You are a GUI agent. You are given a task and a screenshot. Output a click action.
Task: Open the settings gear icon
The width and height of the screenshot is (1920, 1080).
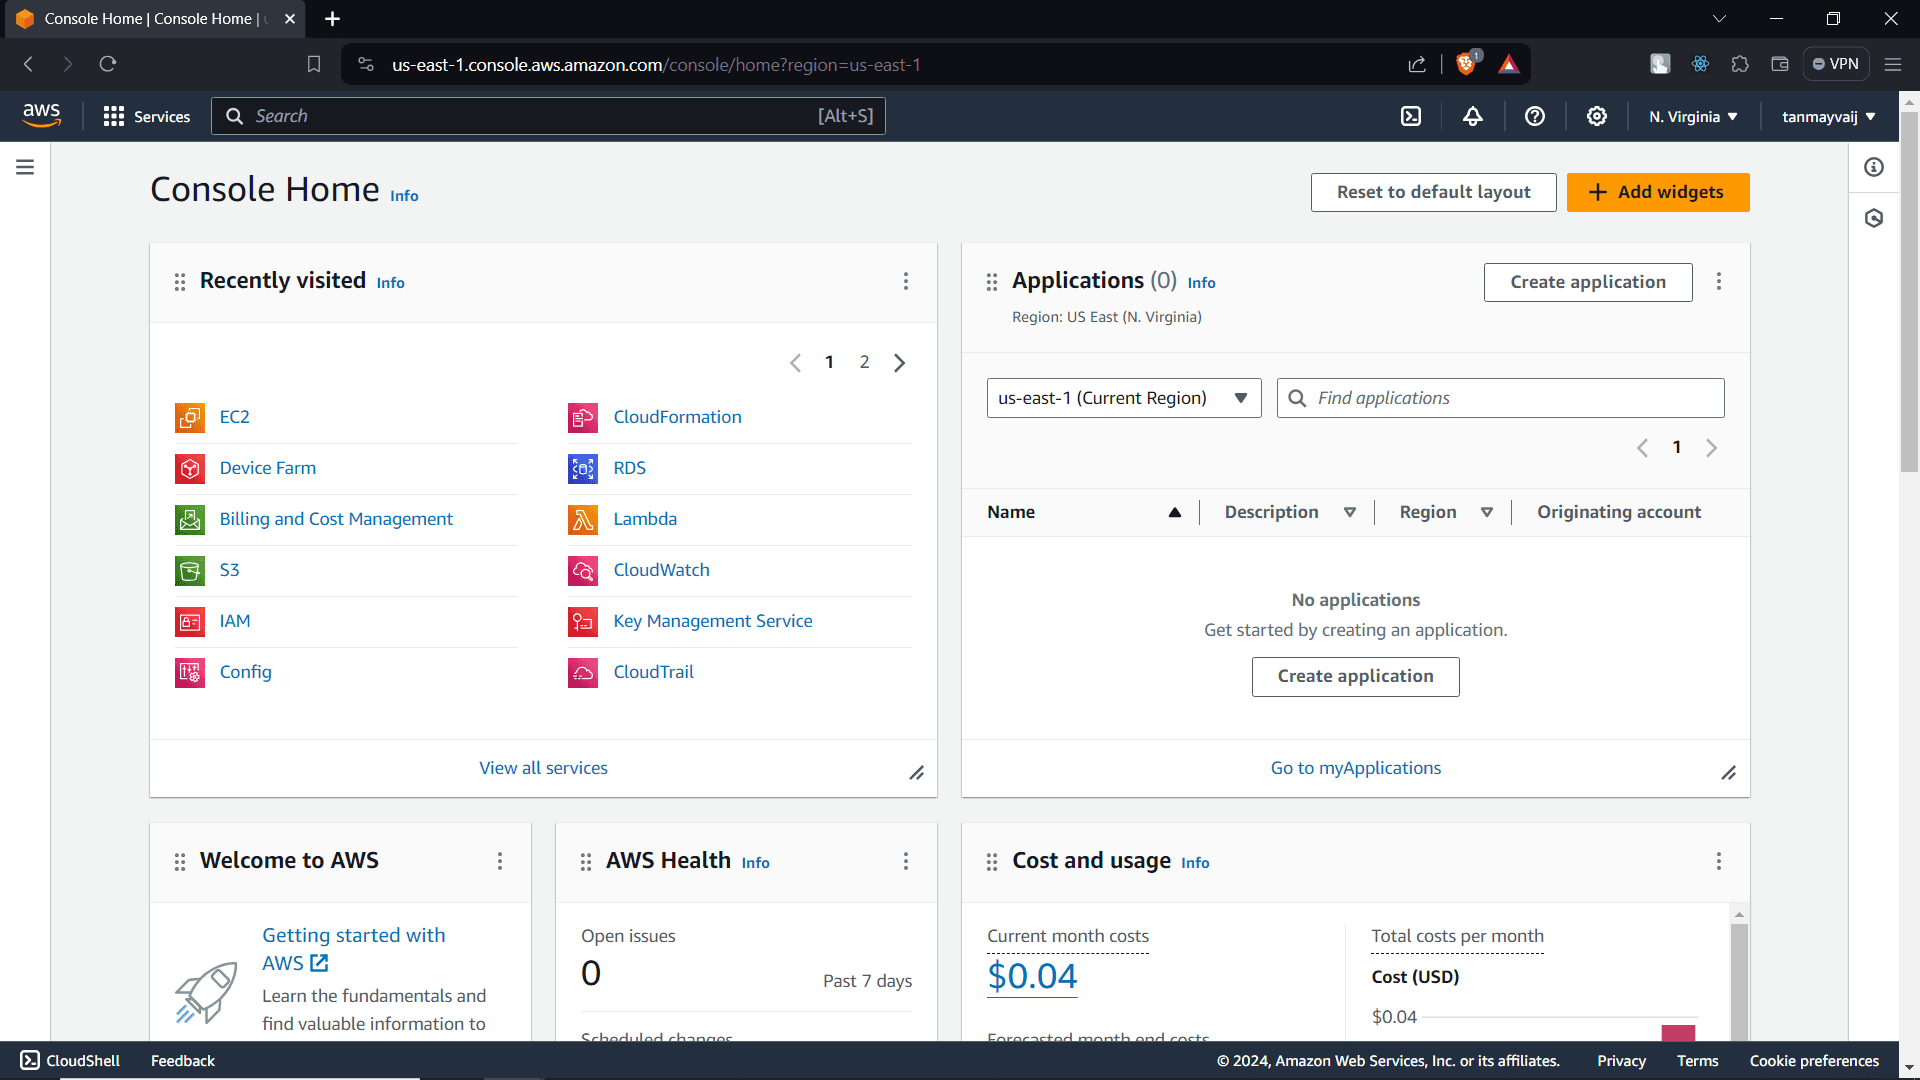(1596, 116)
